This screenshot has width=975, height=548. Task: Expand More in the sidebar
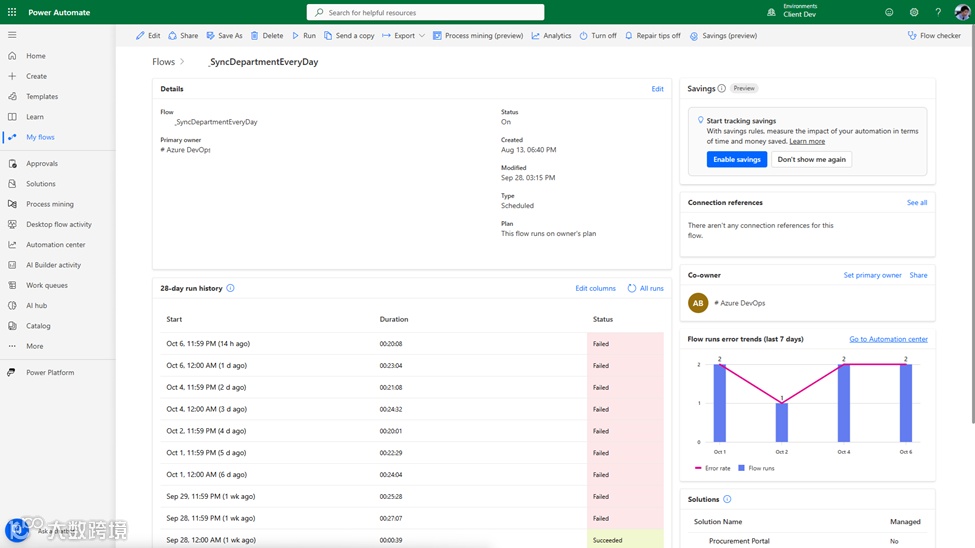[x=34, y=346]
